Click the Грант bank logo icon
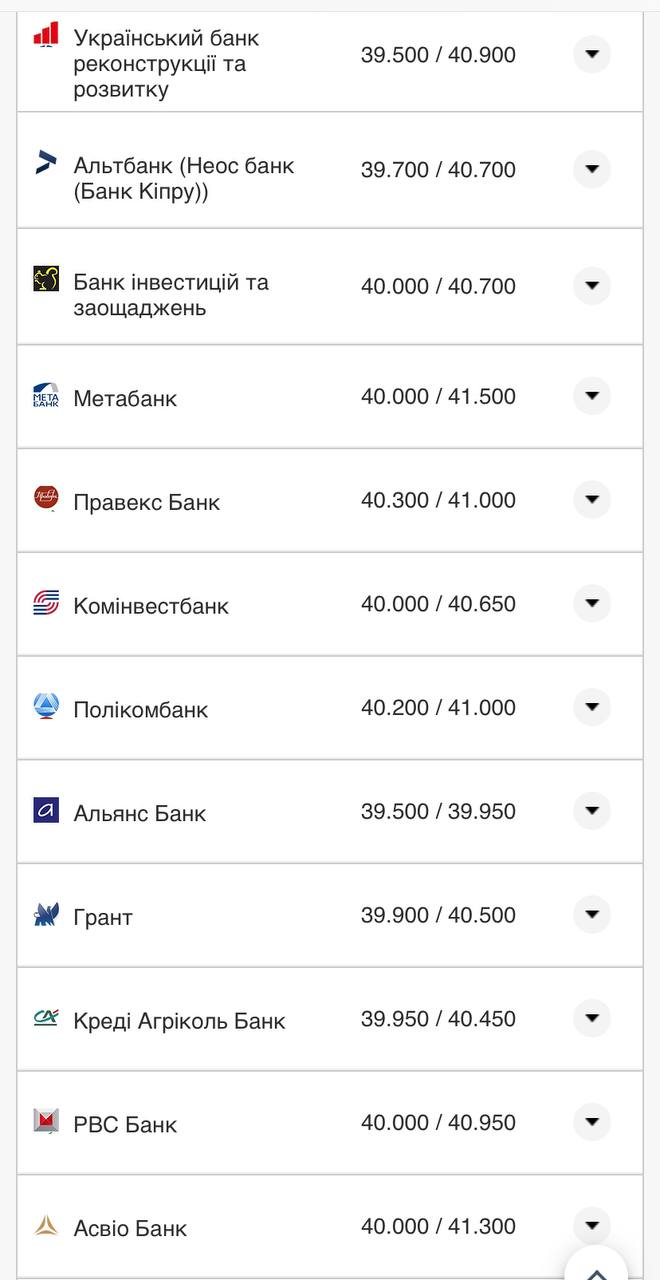Viewport: 660px width, 1280px height. tap(46, 915)
